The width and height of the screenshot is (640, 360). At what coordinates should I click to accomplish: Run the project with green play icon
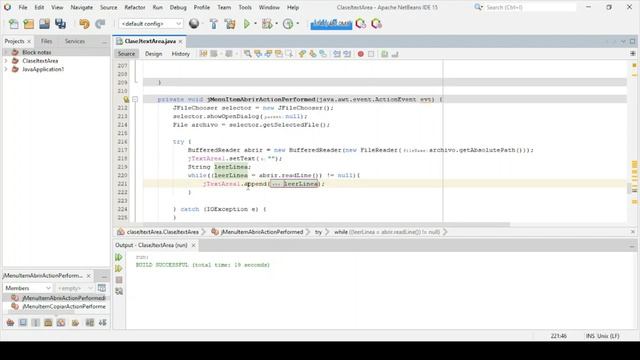click(x=247, y=24)
